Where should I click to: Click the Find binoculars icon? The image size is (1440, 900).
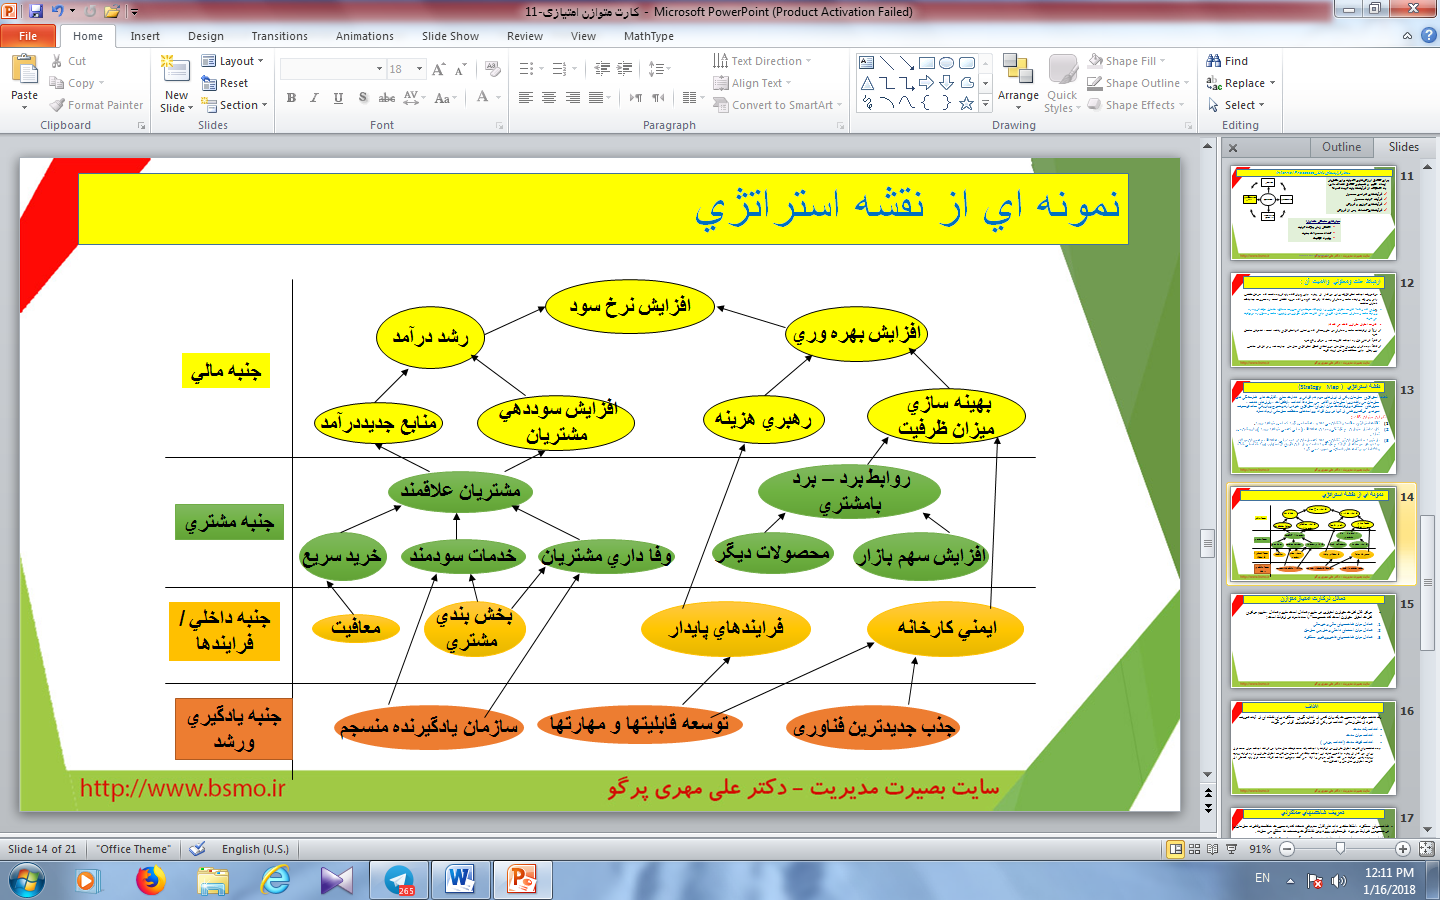(x=1214, y=61)
